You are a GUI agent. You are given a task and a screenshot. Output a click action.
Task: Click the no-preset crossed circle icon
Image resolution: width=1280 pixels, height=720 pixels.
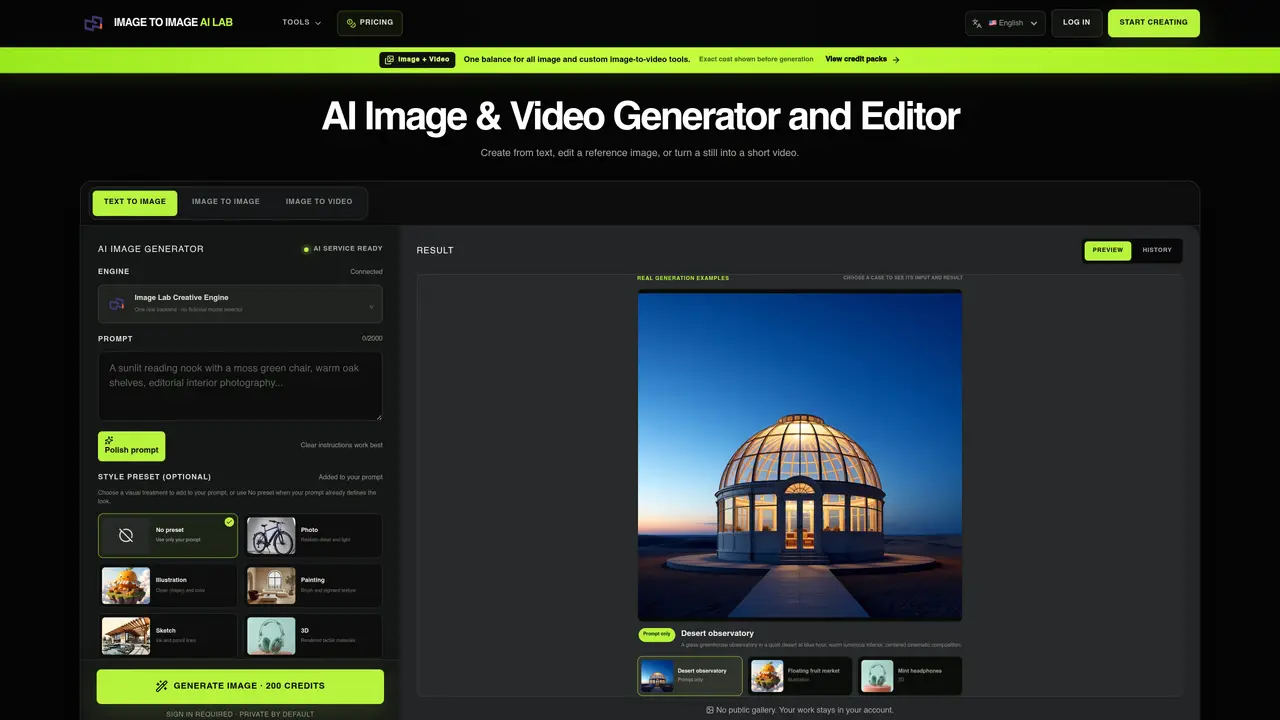126,536
